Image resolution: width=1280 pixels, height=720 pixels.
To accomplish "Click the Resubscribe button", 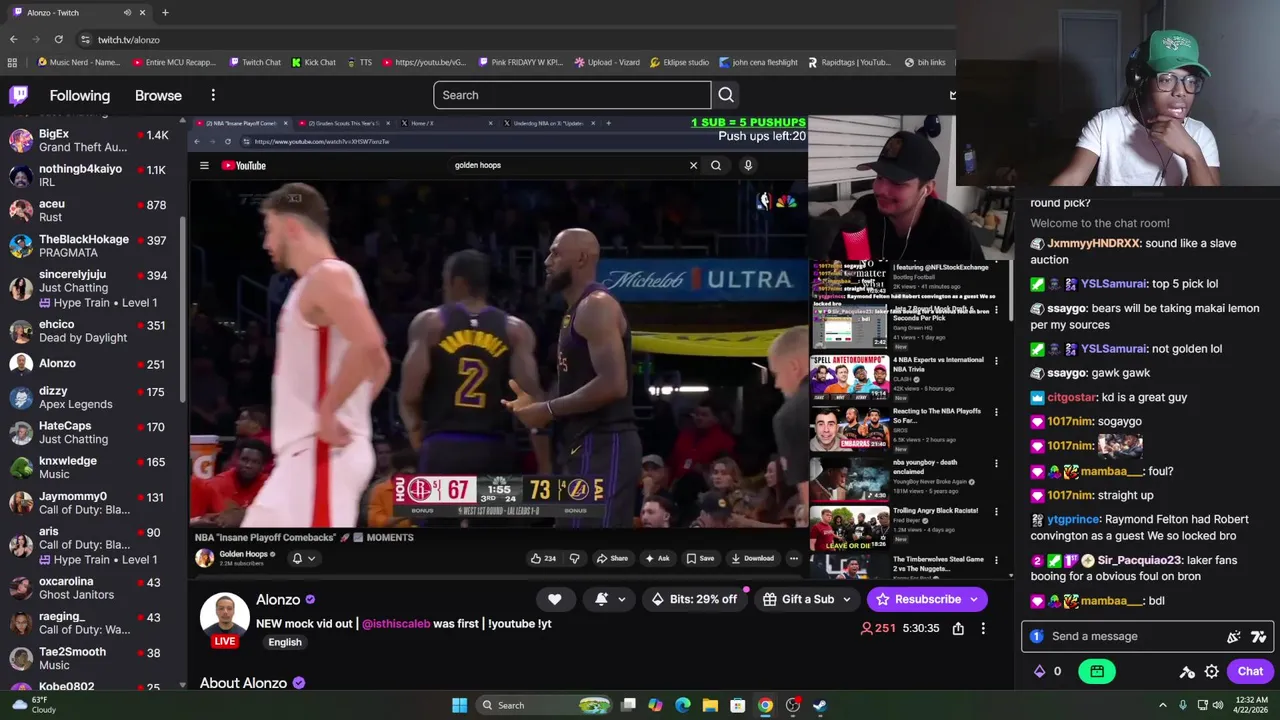I will pos(919,599).
